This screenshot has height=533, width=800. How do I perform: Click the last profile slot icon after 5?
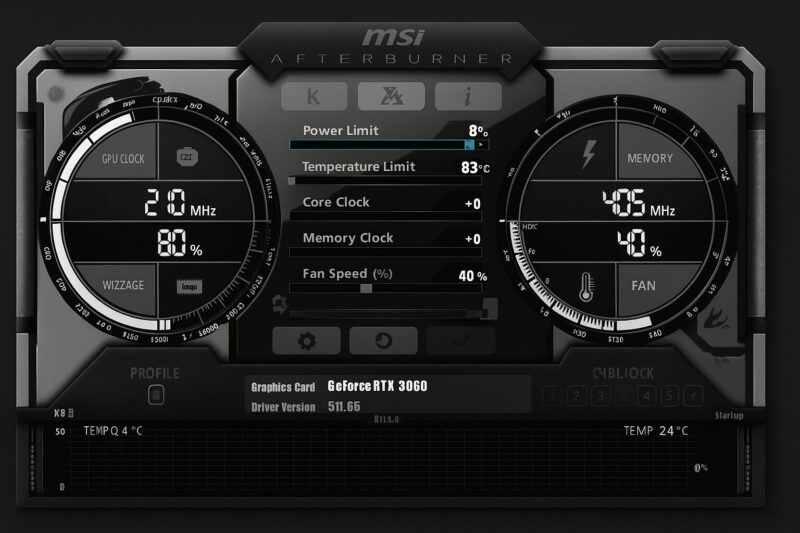(693, 396)
